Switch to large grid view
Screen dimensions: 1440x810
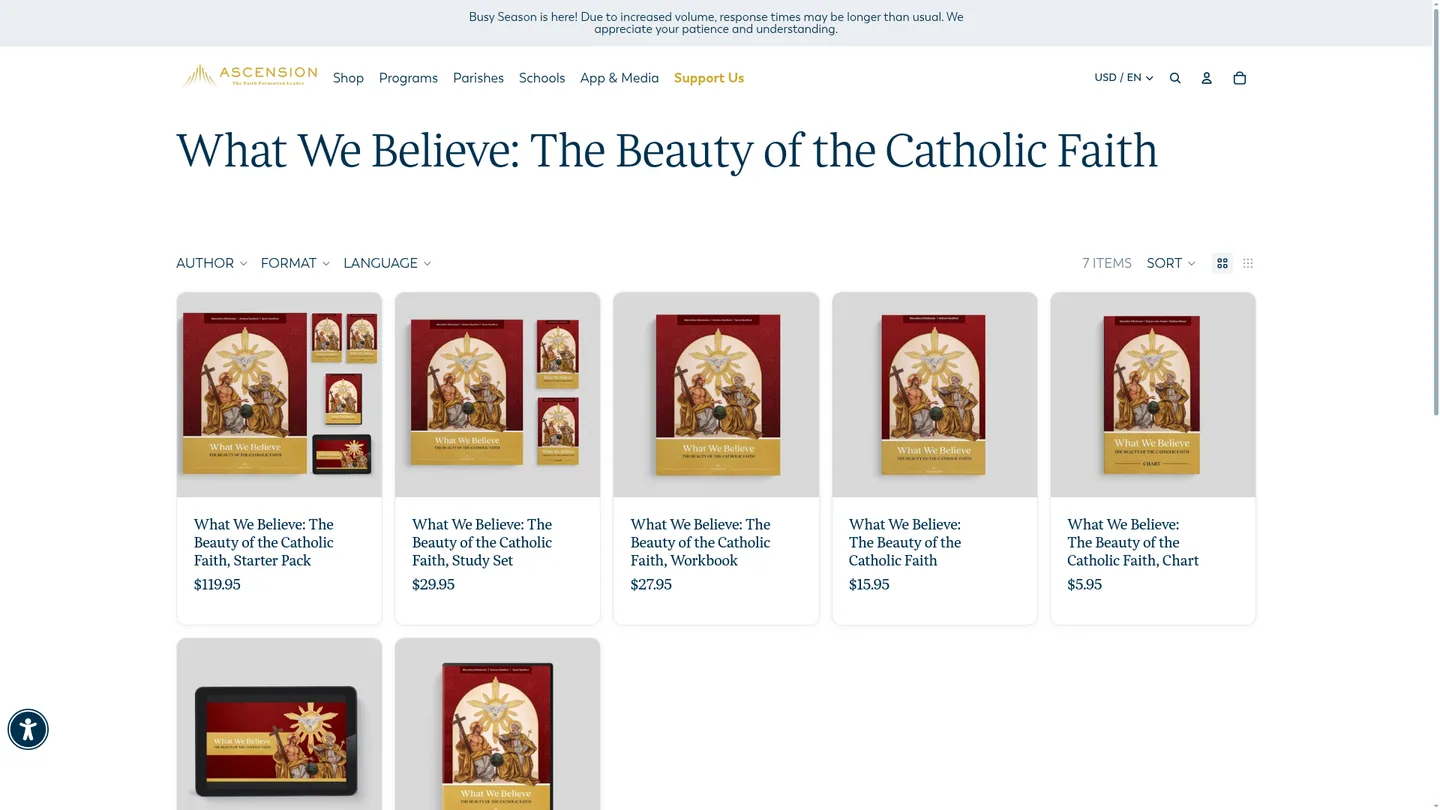click(1222, 263)
